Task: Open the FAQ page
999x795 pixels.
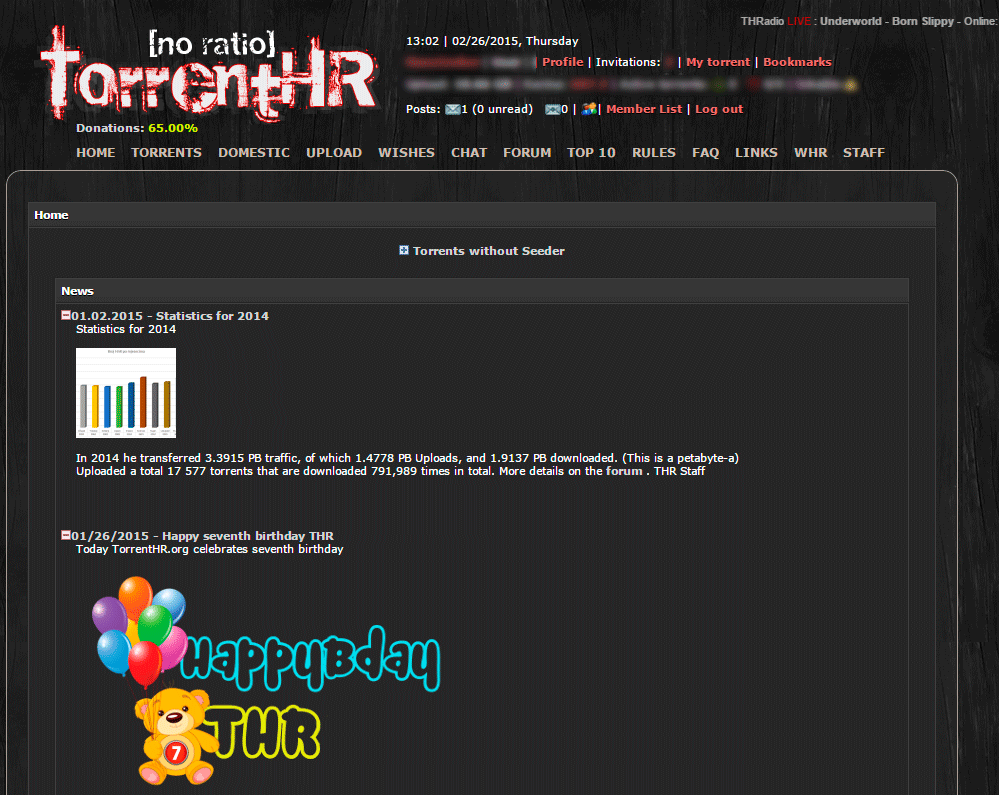Action: click(x=705, y=153)
